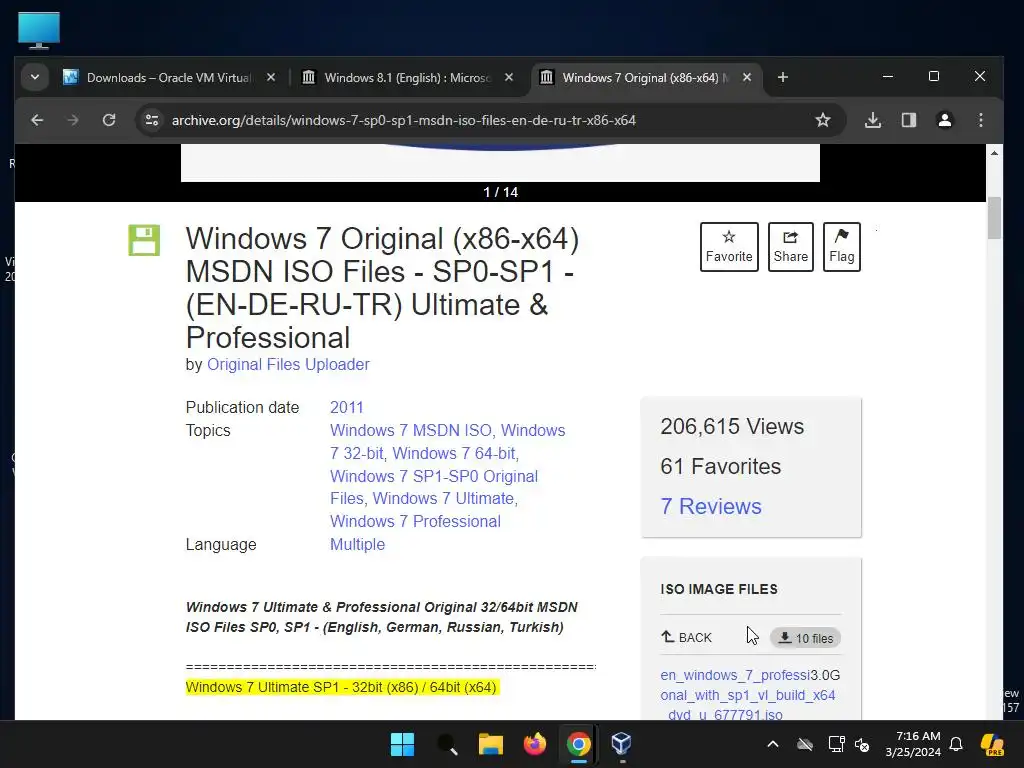Close the Oracle VM VirtualBox tab
The image size is (1024, 768).
point(271,78)
